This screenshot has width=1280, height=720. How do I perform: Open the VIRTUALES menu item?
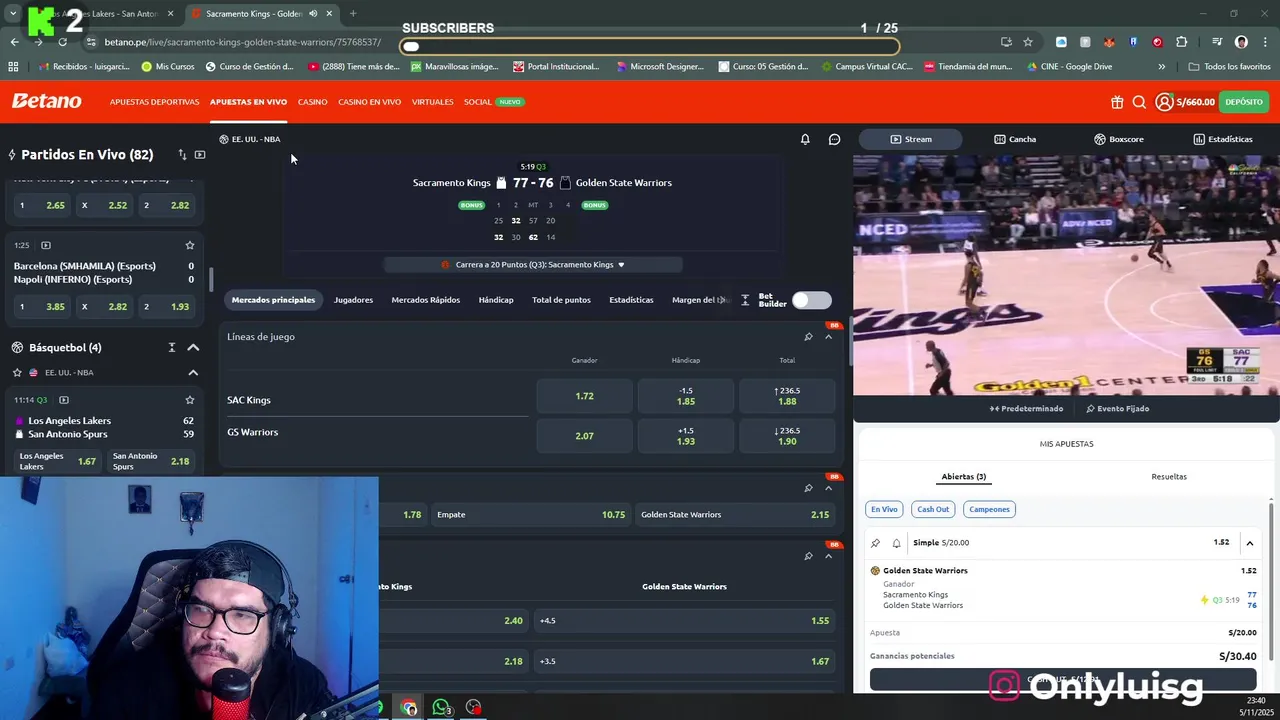point(432,102)
